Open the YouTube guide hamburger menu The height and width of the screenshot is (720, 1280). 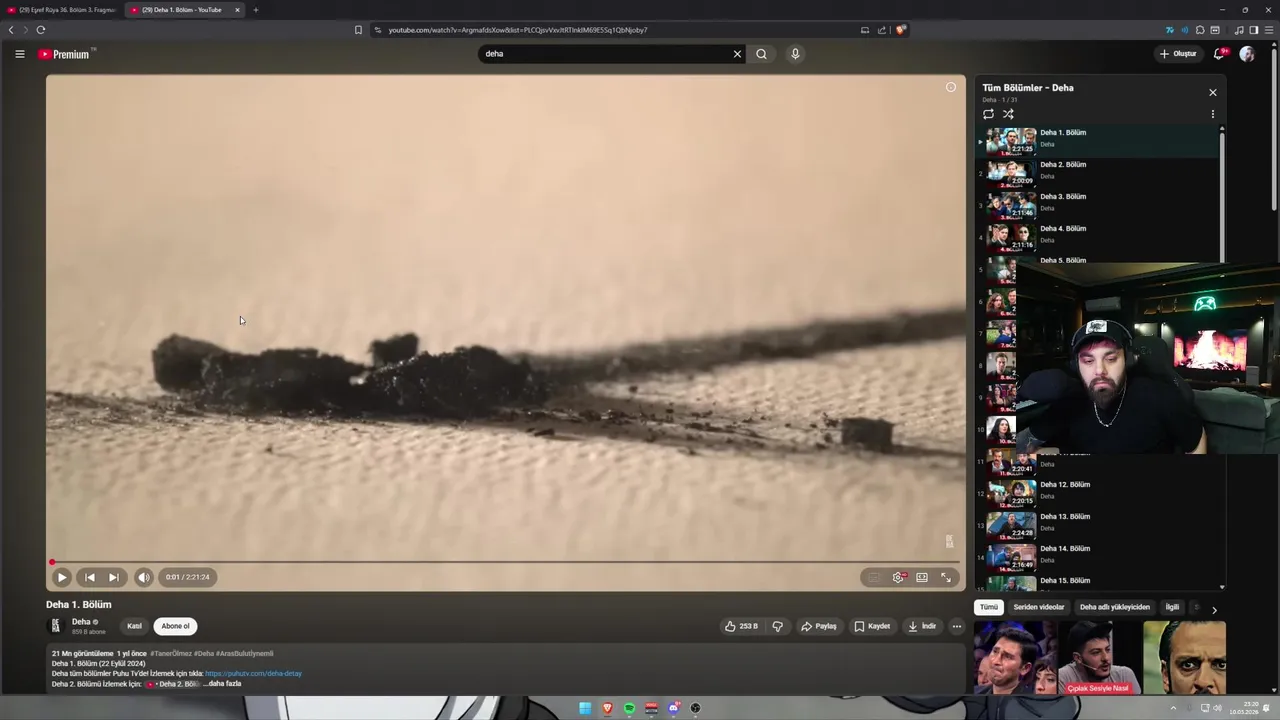[19, 54]
